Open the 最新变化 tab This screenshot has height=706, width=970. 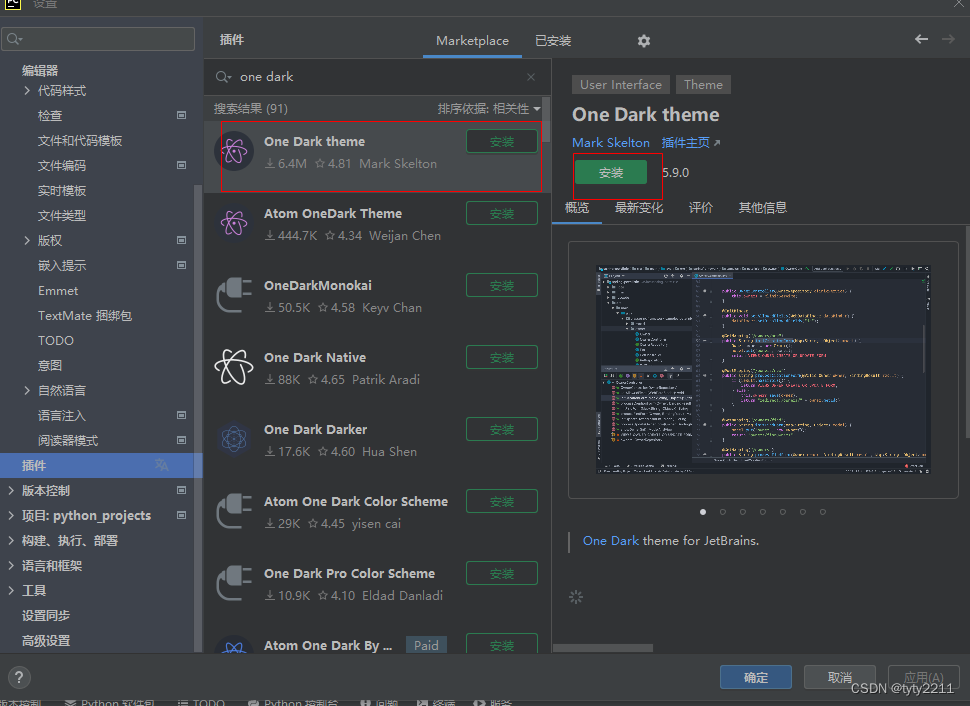click(638, 208)
